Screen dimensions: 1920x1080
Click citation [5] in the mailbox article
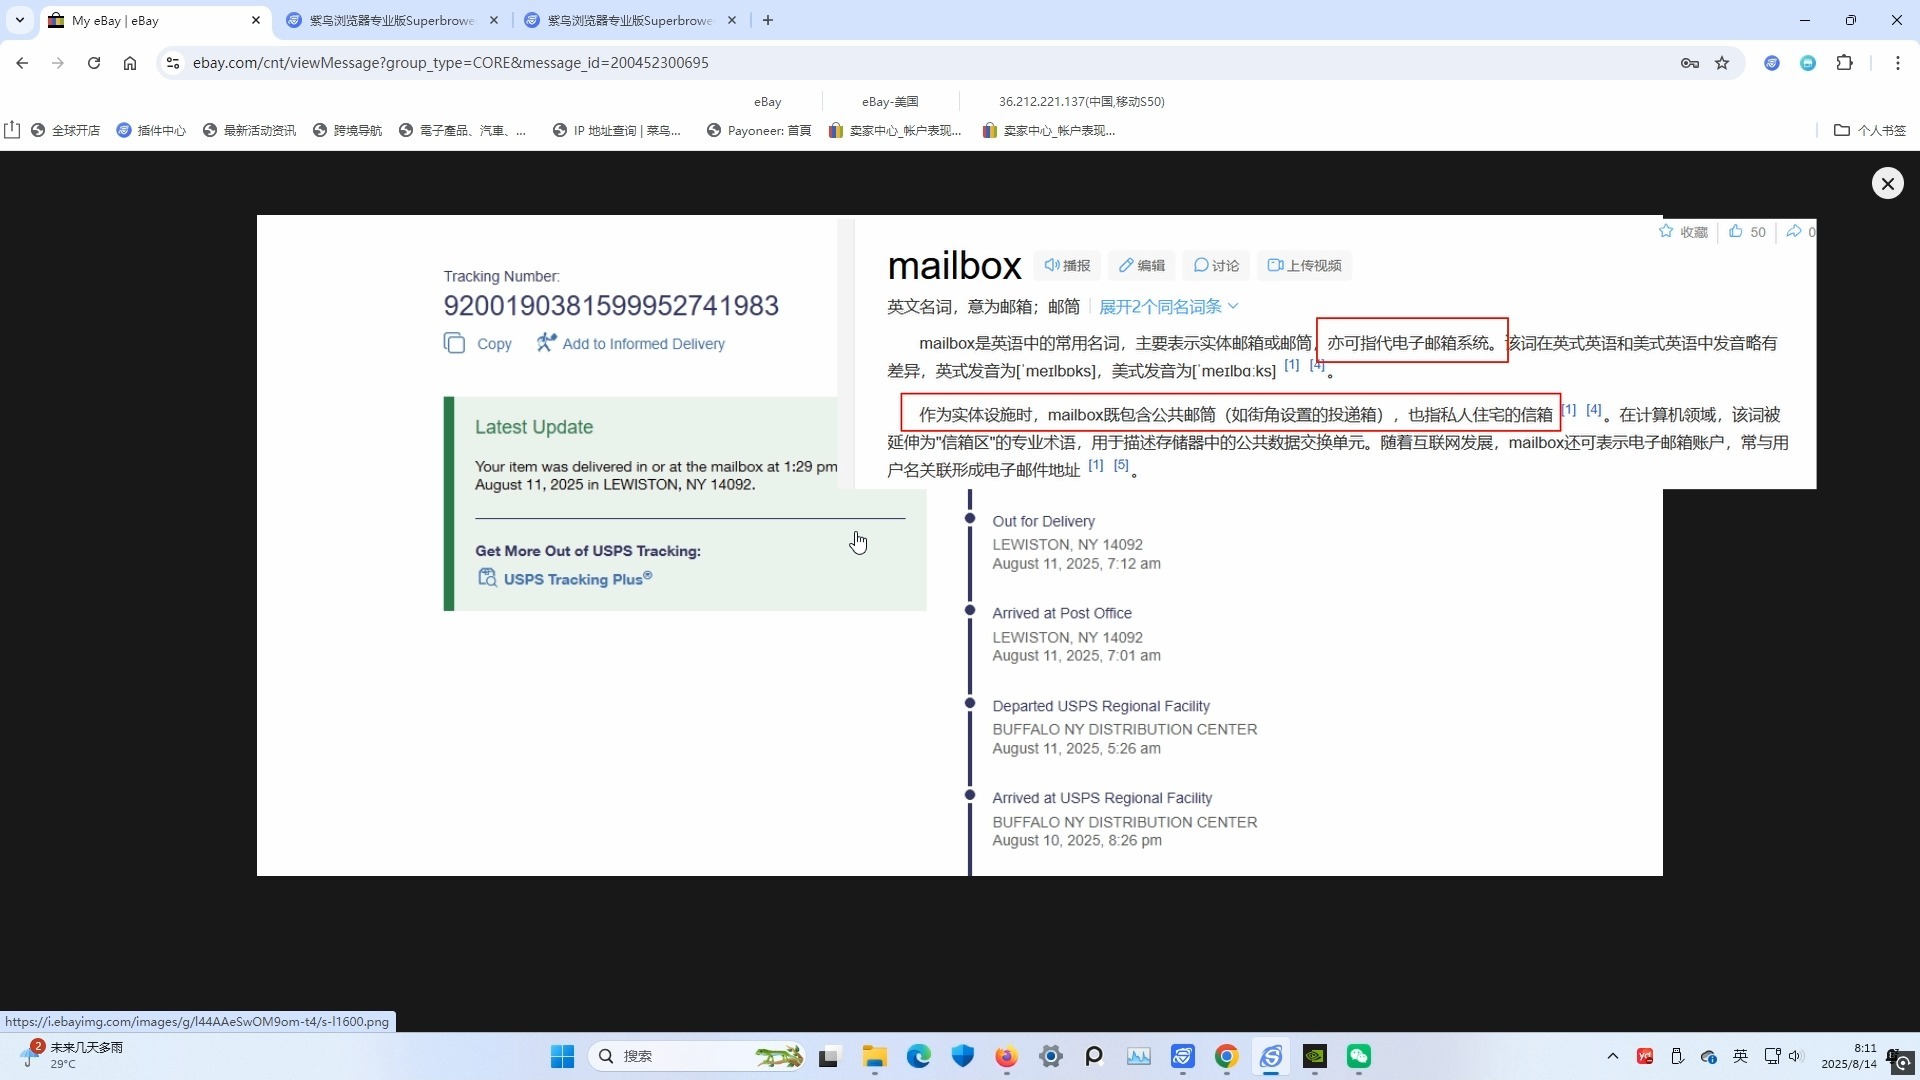[1121, 465]
